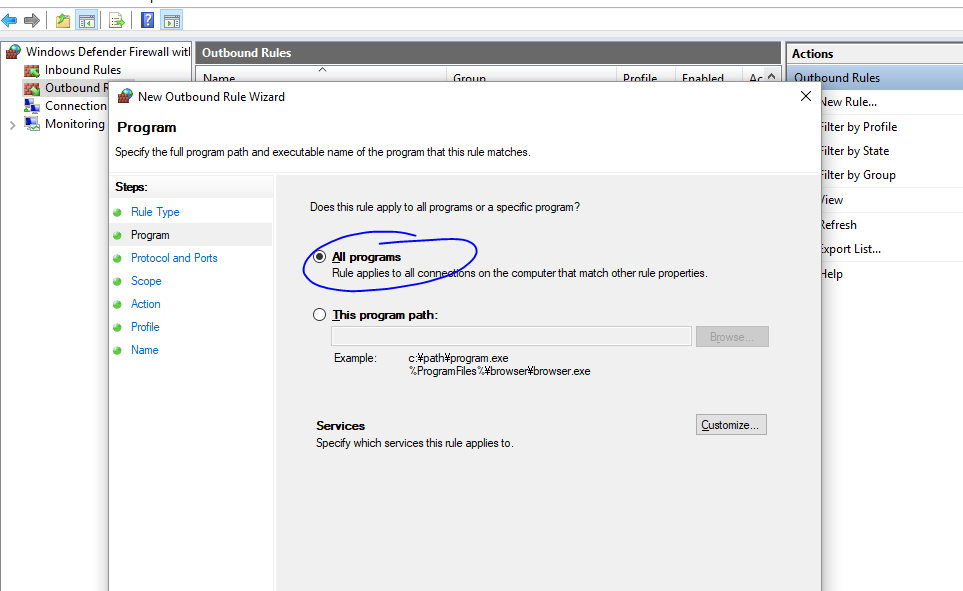Click green bullet beside Name step
Viewport: 963px width, 591px height.
[117, 351]
